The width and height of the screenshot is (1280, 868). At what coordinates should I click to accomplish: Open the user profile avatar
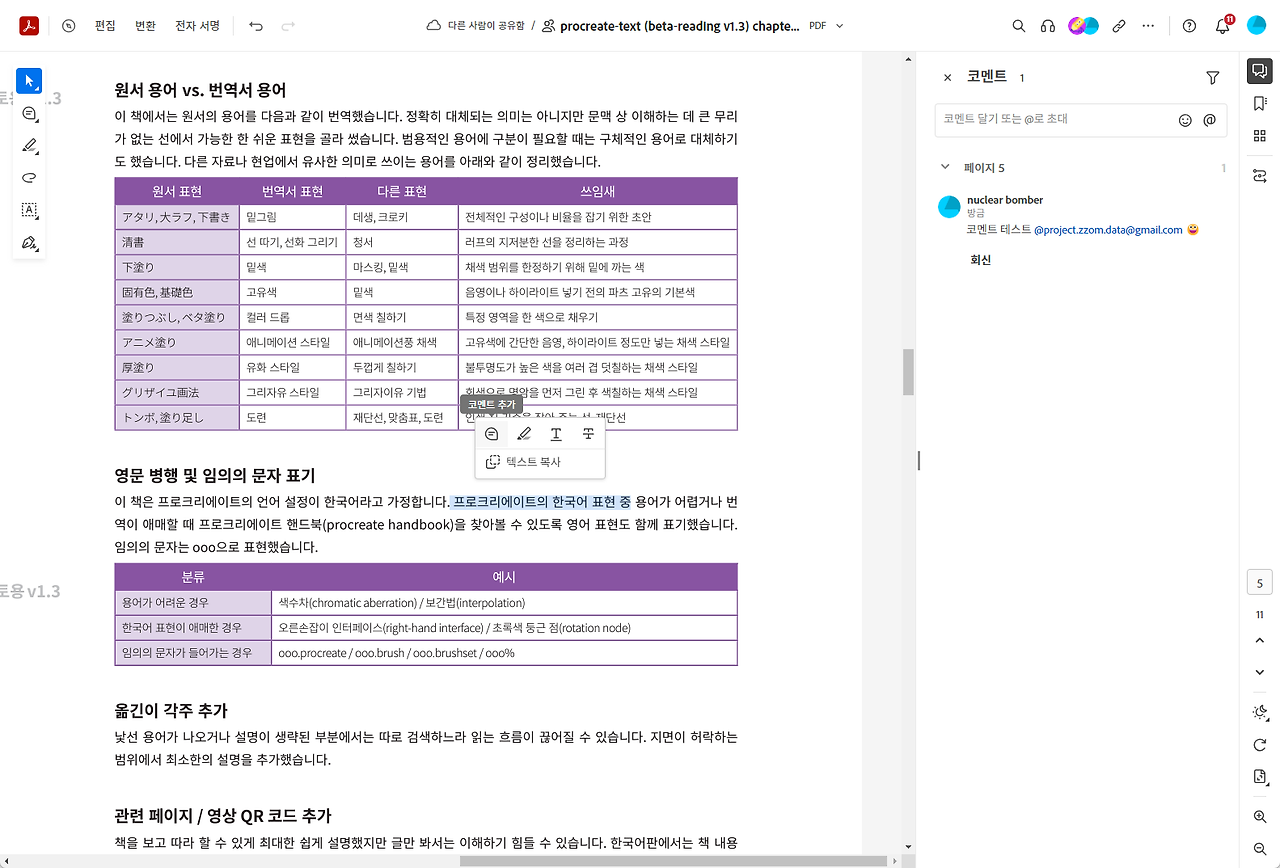tap(1257, 26)
